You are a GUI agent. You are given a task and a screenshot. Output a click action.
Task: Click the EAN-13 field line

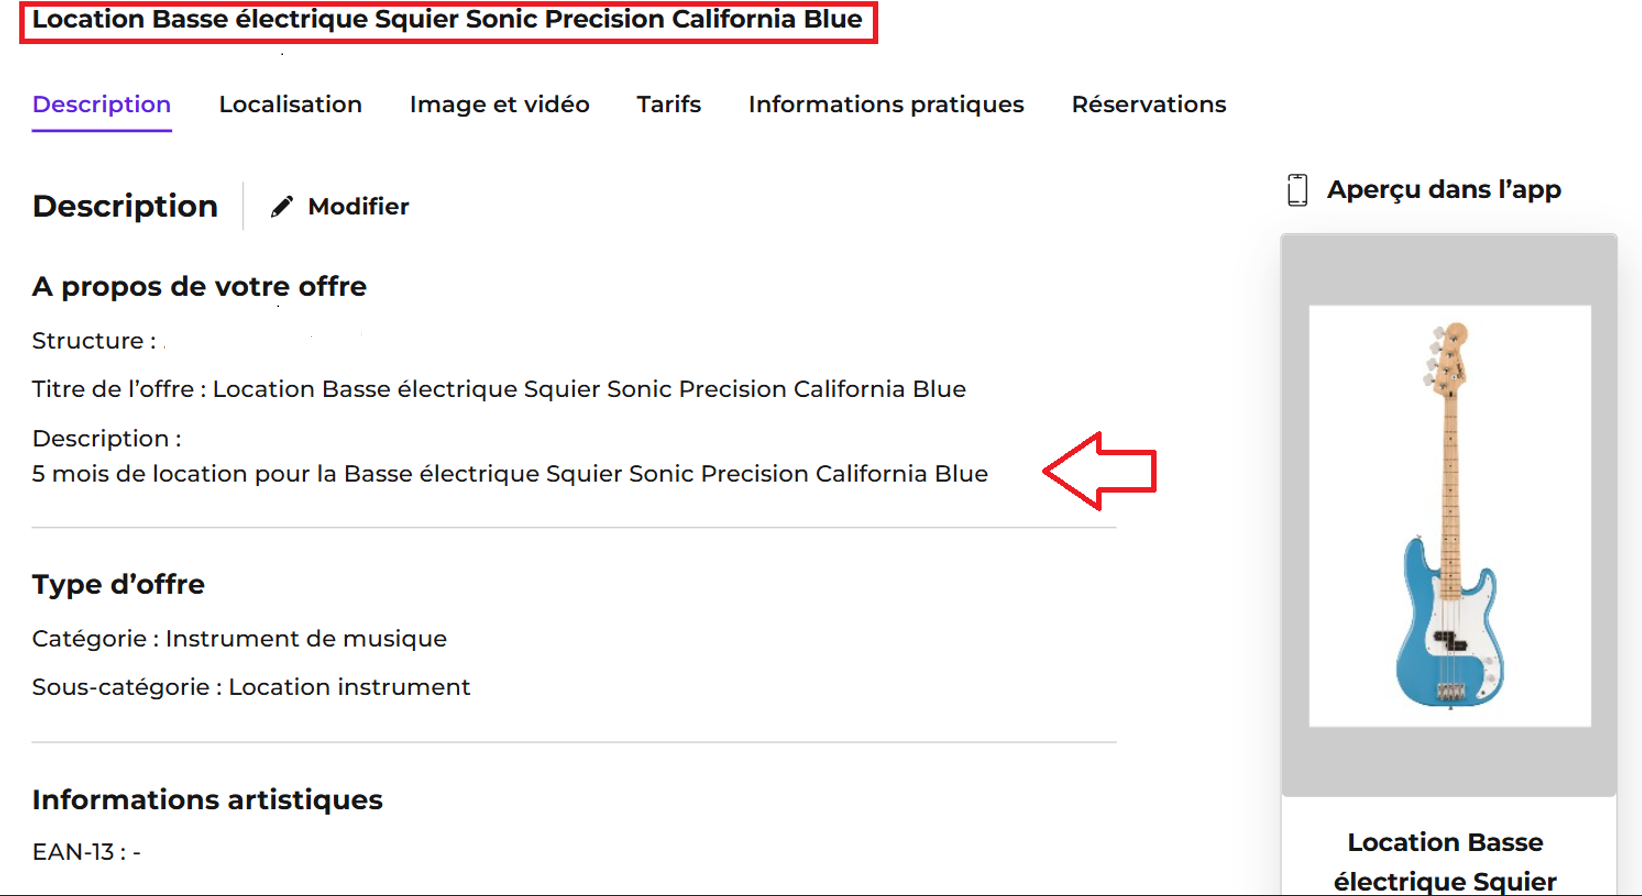tap(86, 852)
